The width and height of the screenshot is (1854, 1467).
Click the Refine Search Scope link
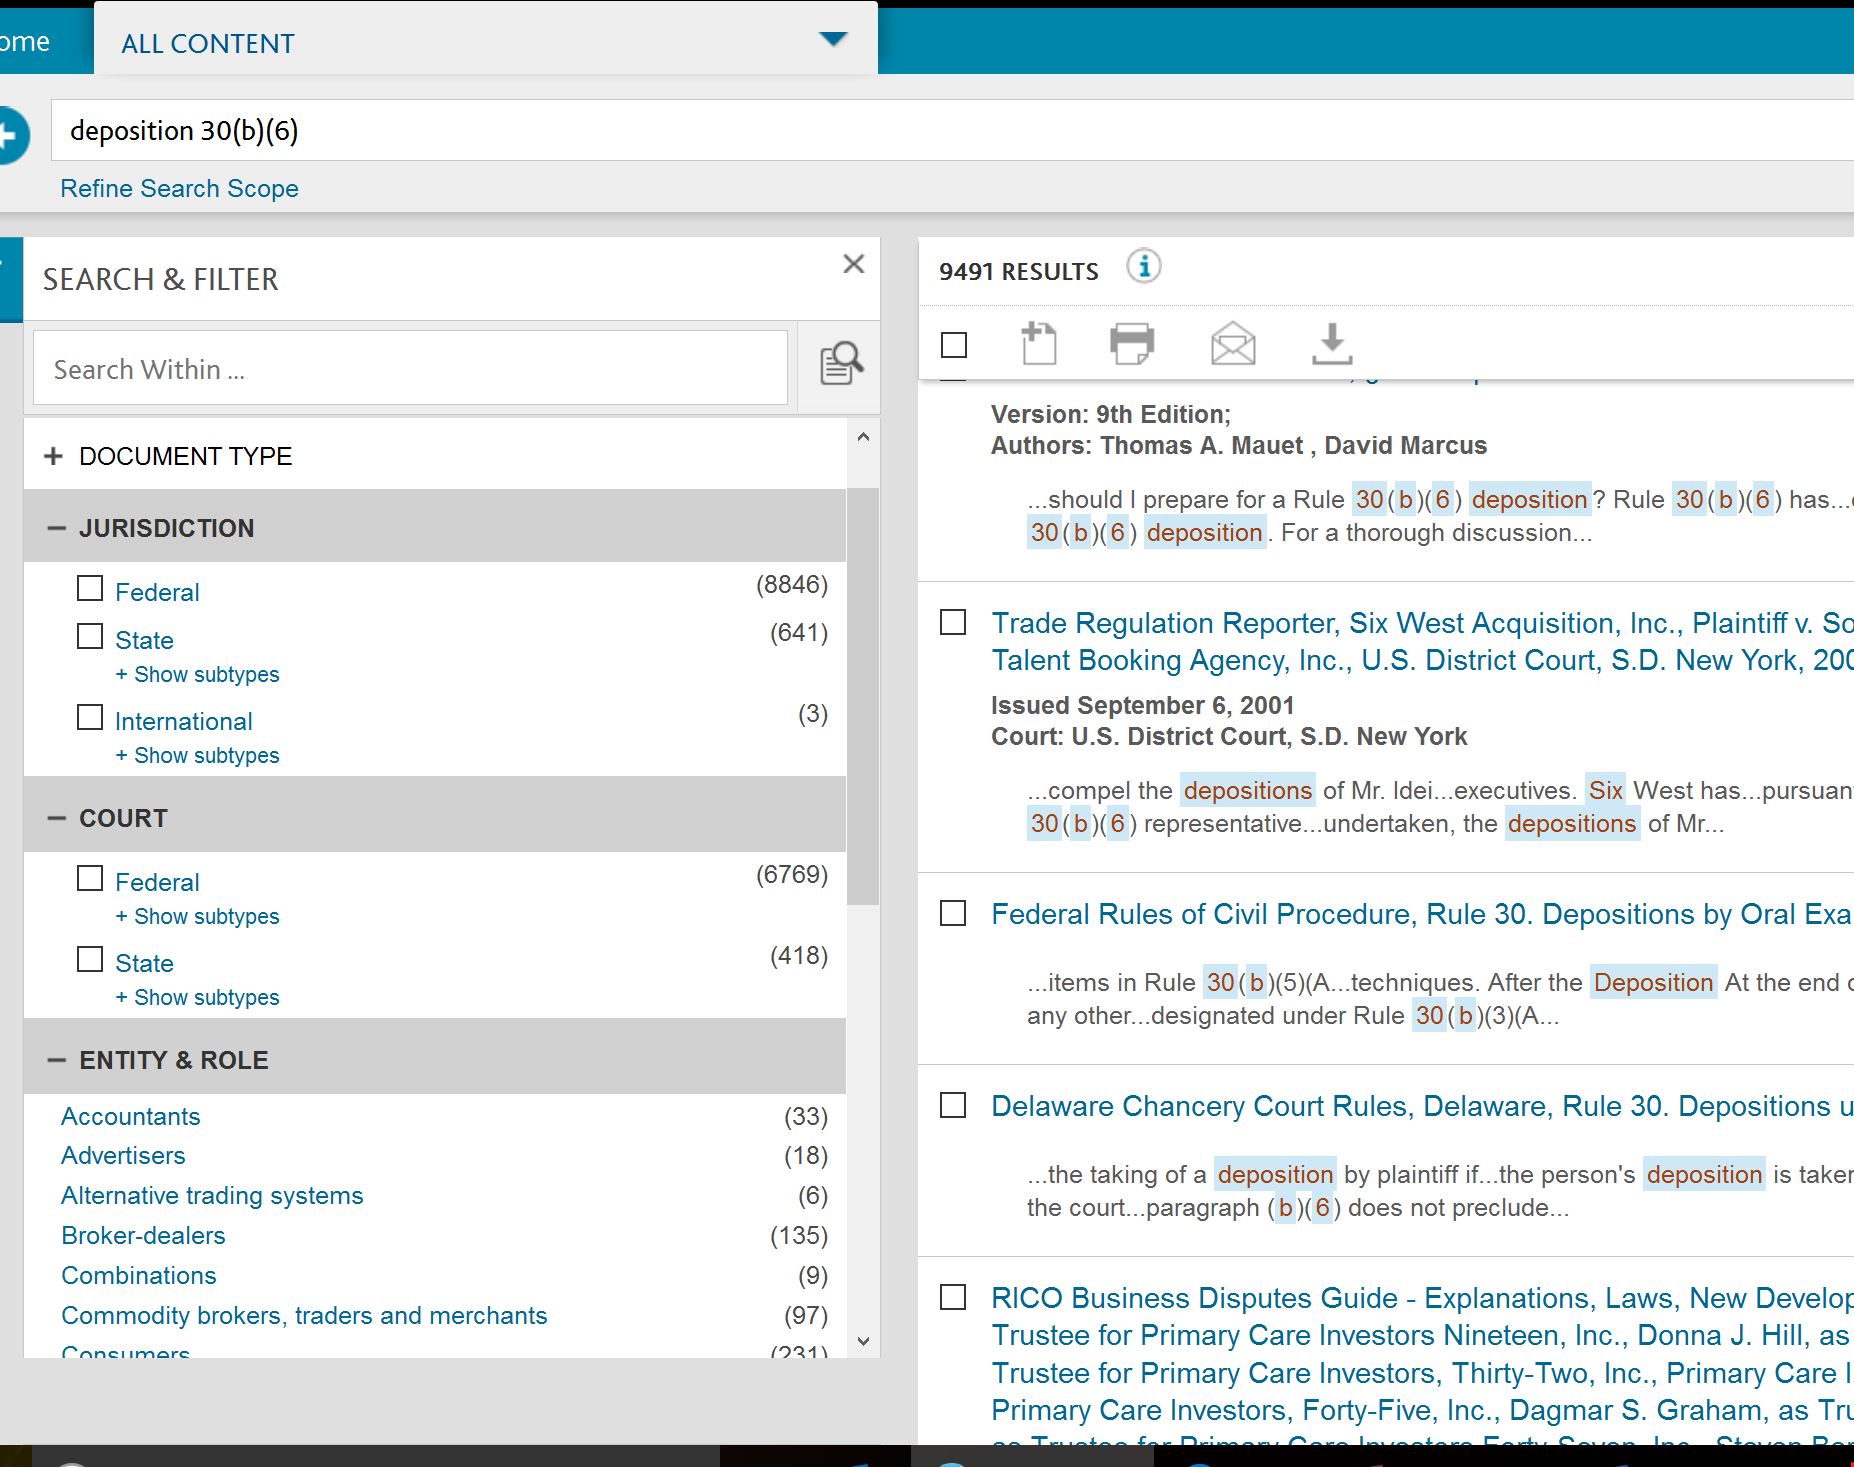click(179, 188)
